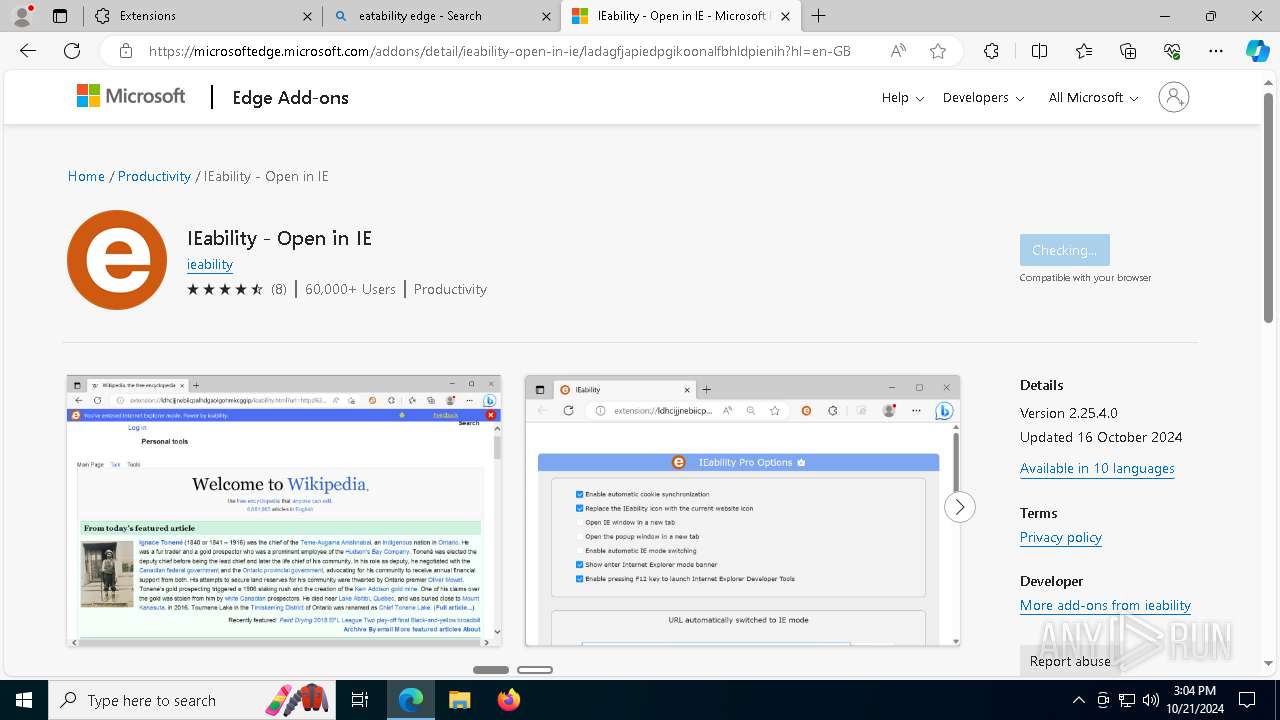
Task: Open the ieability publisher link
Action: pyautogui.click(x=210, y=264)
